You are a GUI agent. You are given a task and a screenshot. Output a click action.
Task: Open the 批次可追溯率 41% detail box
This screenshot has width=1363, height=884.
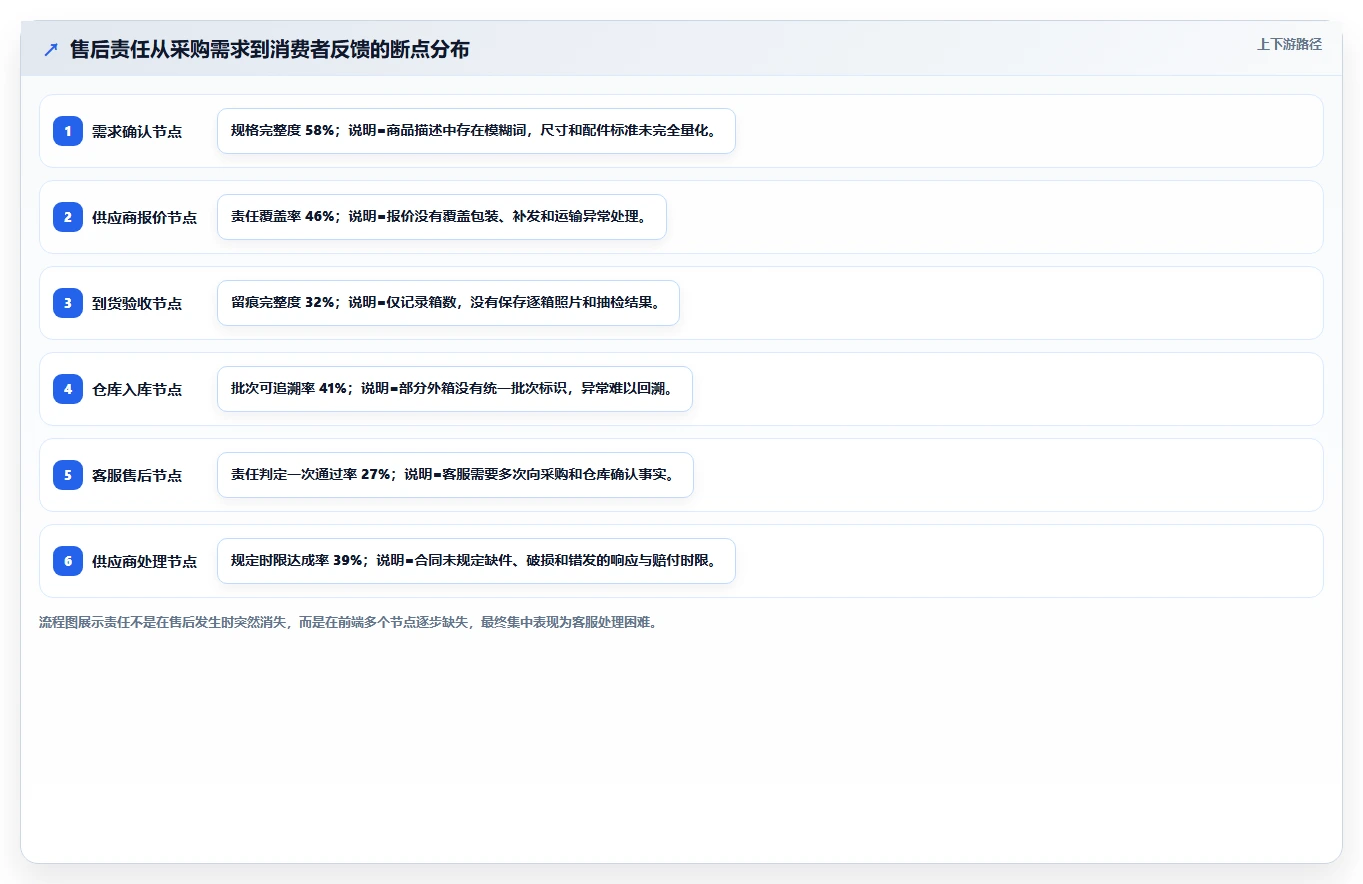pyautogui.click(x=455, y=389)
